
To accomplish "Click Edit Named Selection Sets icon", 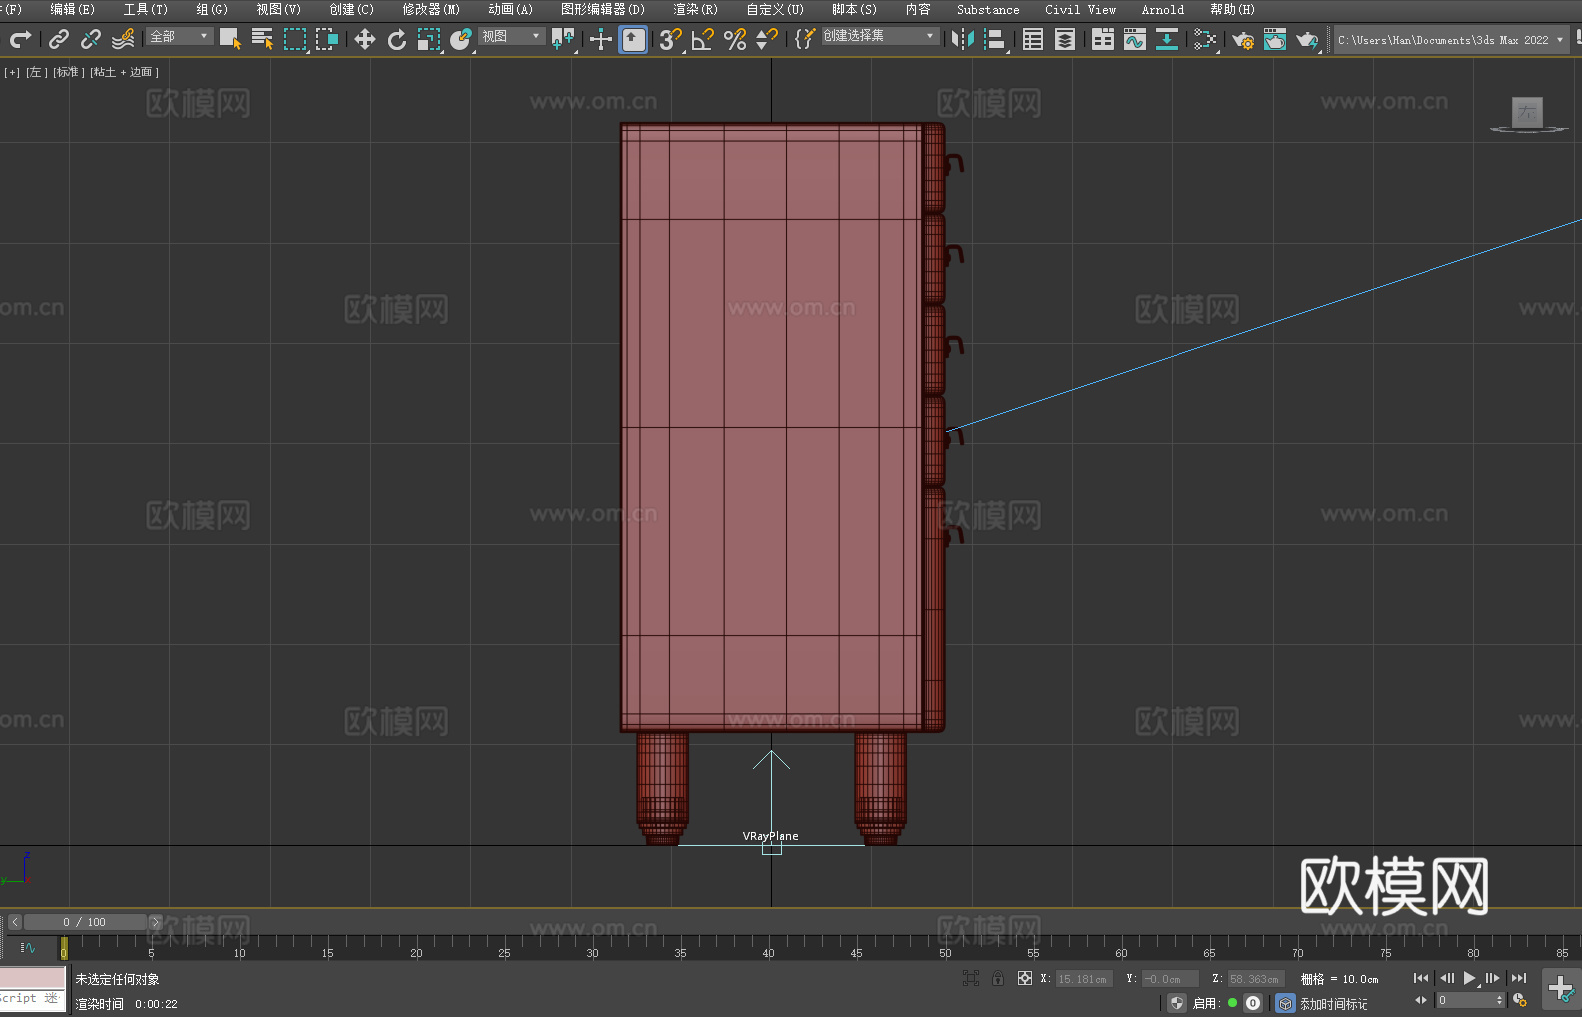I will pos(805,39).
